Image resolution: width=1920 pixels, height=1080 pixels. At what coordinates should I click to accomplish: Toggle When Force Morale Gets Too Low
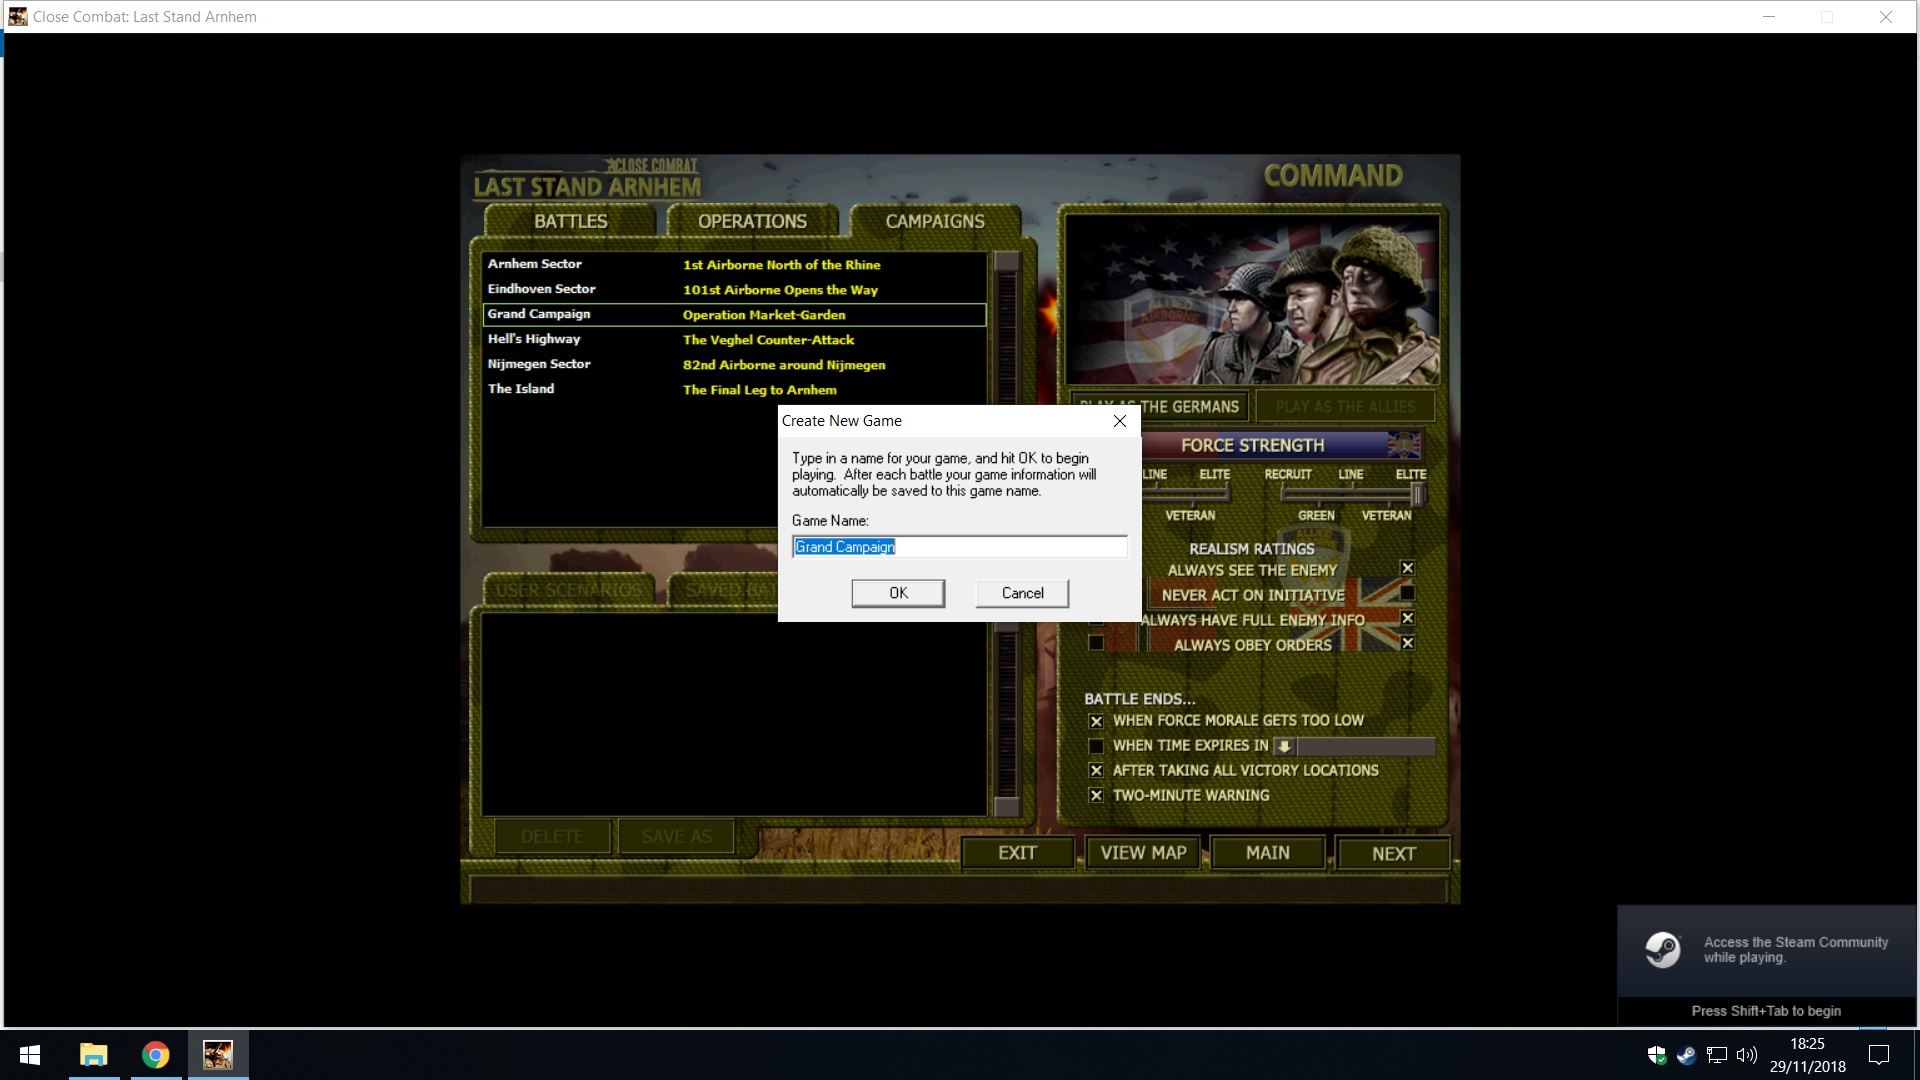coord(1096,721)
